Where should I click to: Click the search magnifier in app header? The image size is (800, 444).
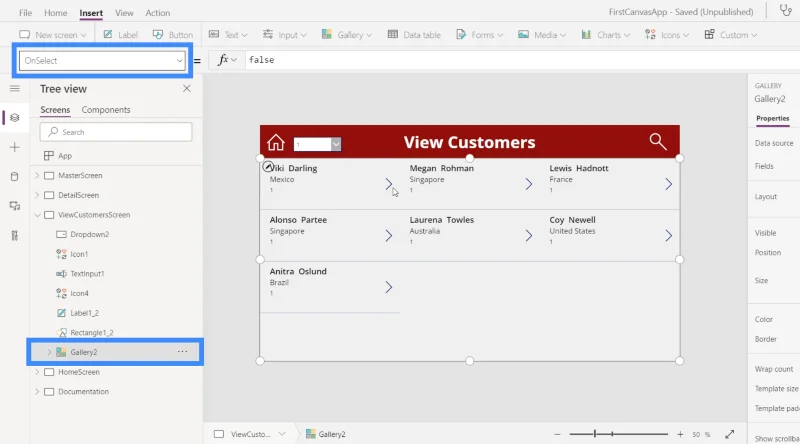pos(658,141)
